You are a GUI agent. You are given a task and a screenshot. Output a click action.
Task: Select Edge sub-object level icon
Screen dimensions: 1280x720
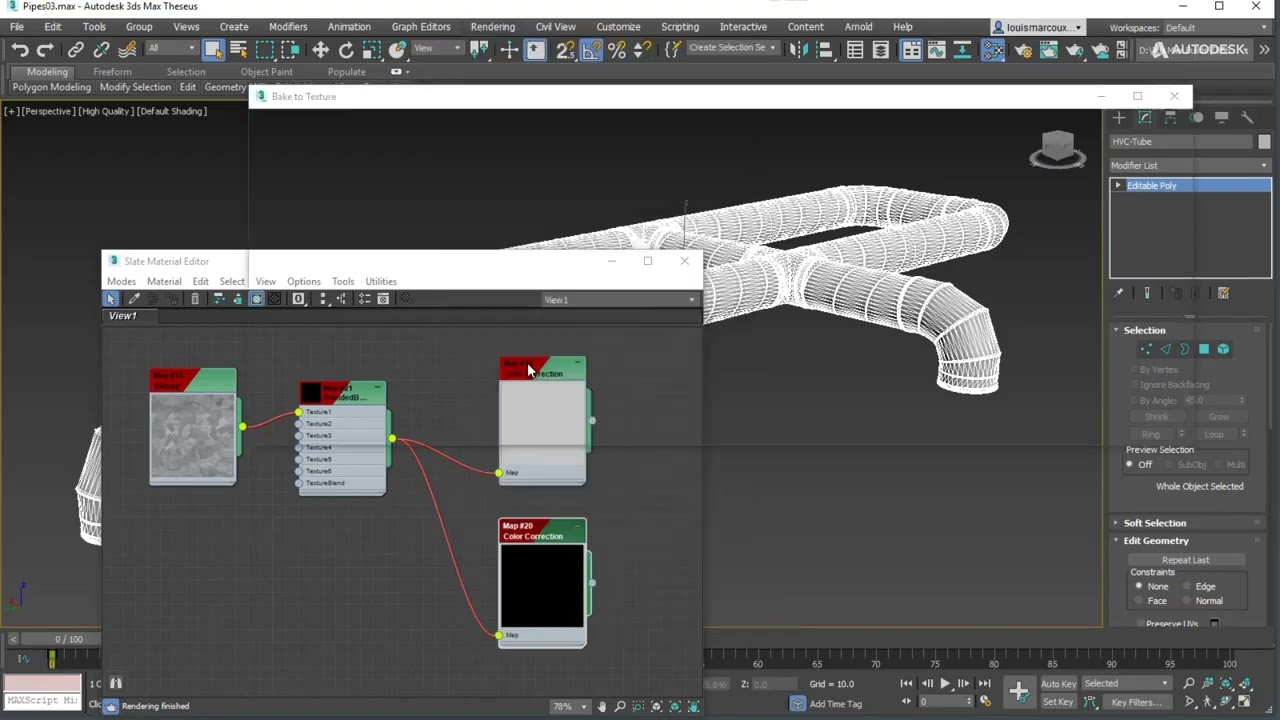[1165, 349]
